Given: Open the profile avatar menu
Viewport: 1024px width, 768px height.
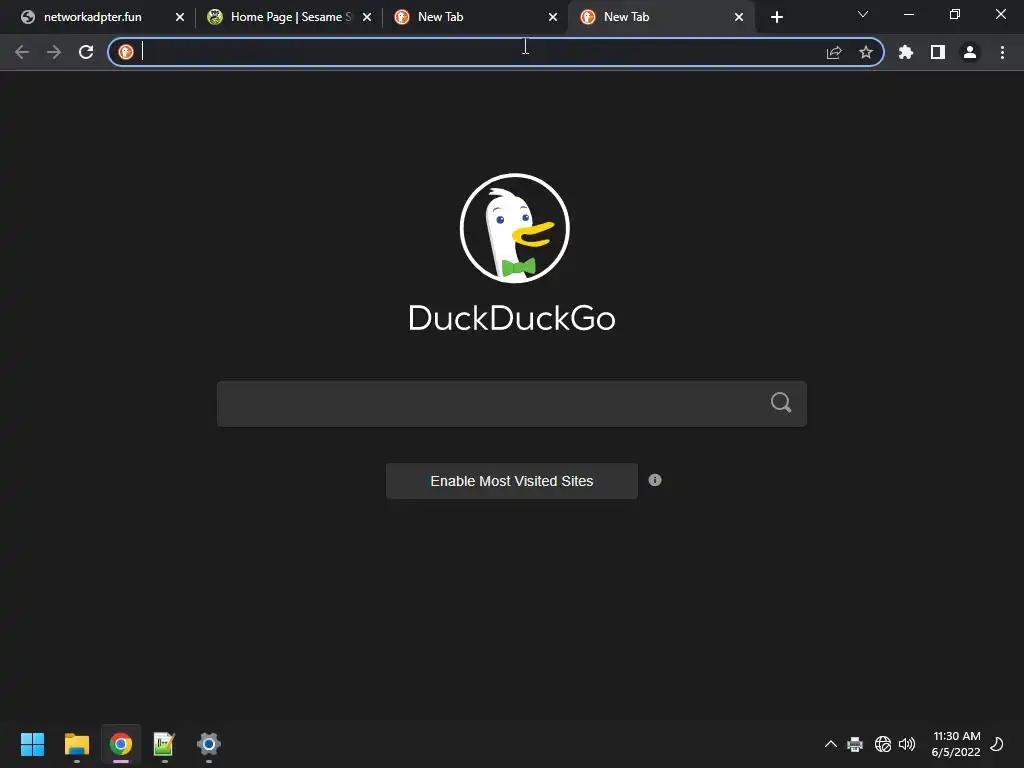Looking at the screenshot, I should (x=970, y=52).
